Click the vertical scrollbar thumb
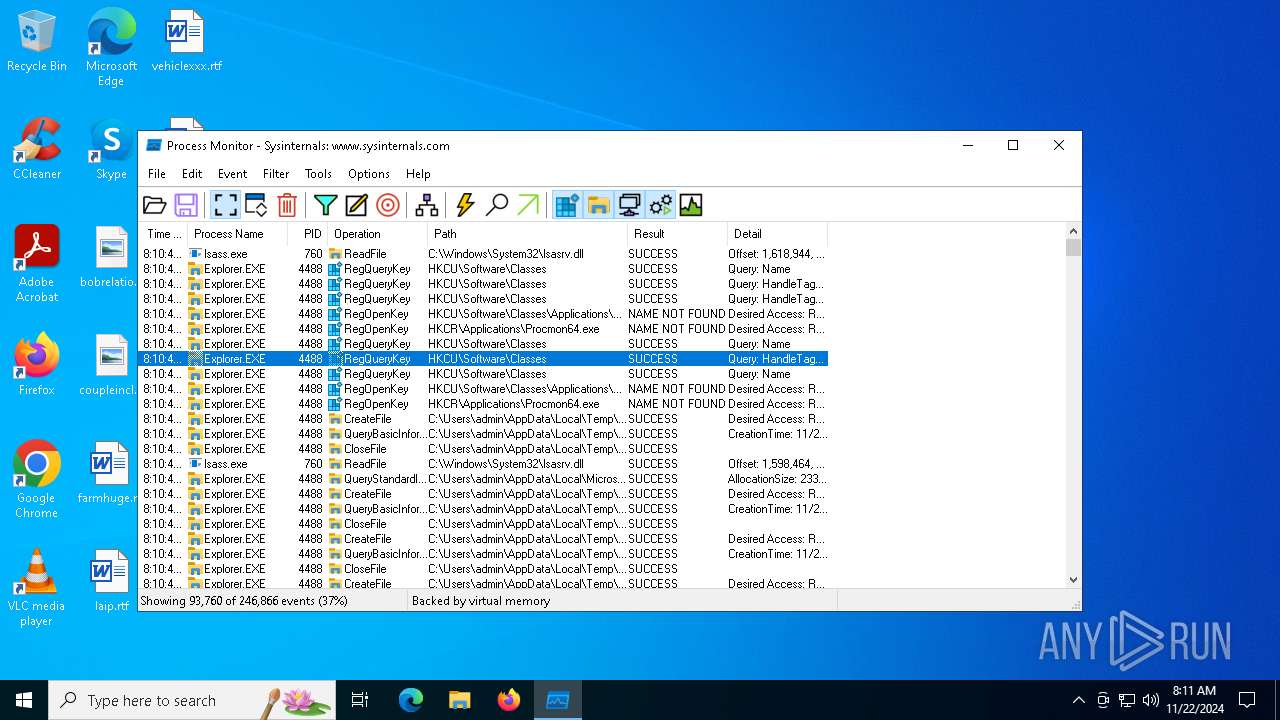1280x720 pixels. 1073,248
